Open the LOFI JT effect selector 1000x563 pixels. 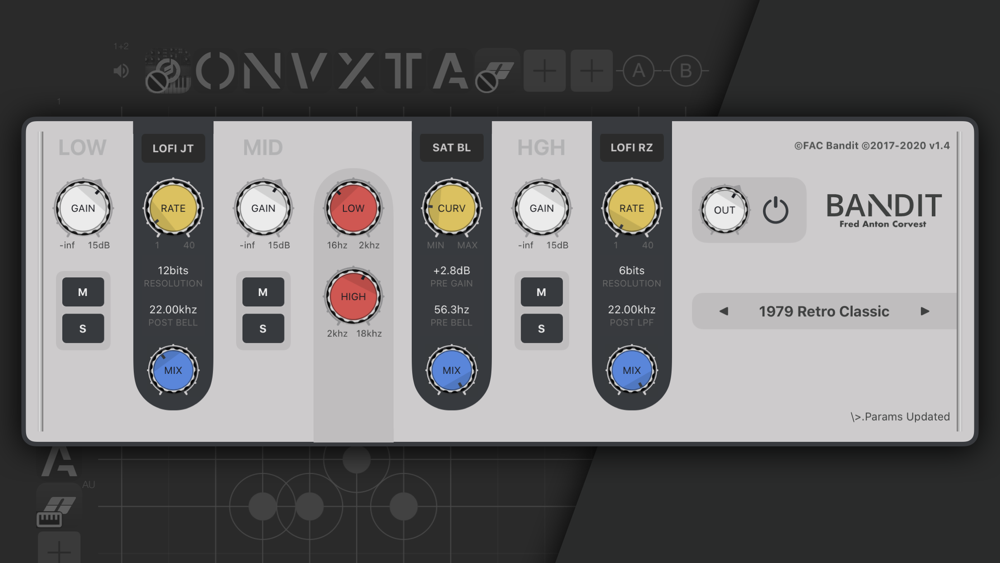(173, 148)
